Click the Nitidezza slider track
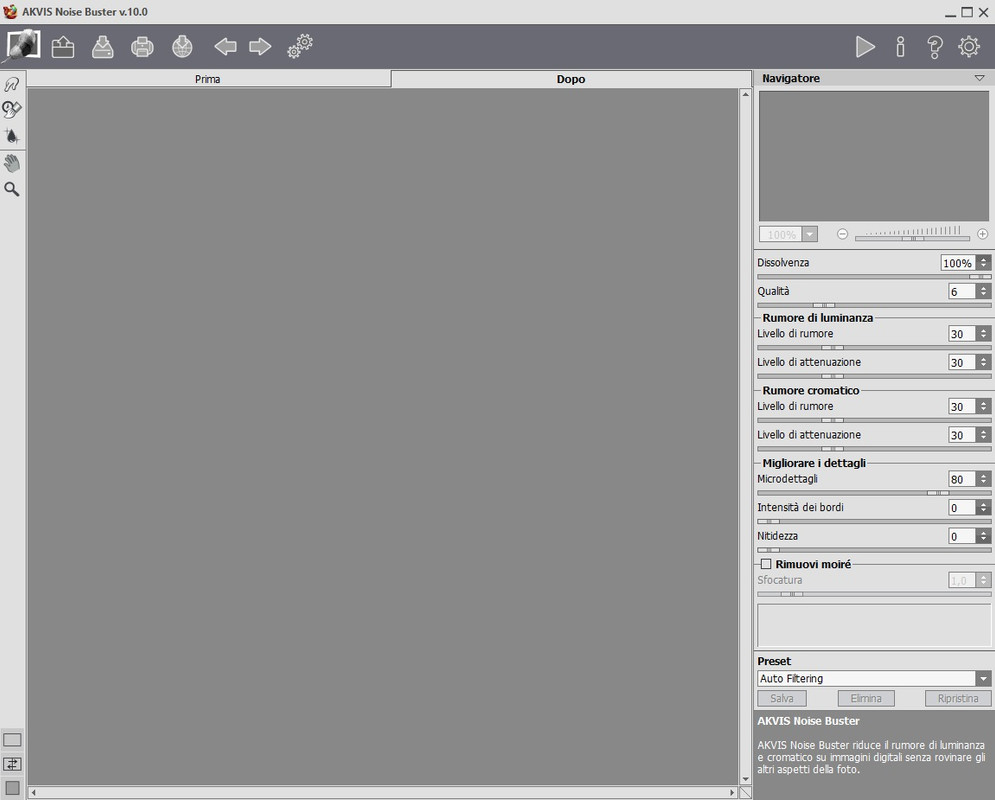 (x=874, y=550)
